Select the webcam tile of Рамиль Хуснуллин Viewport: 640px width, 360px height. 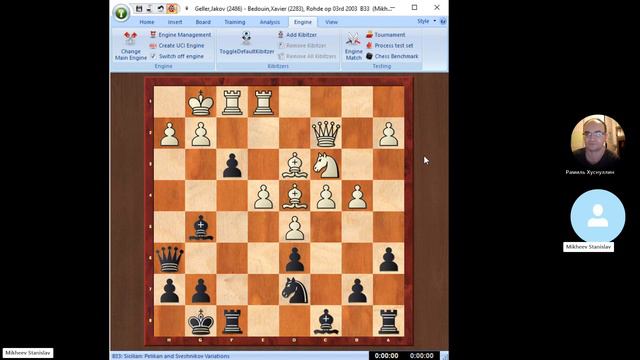point(598,141)
